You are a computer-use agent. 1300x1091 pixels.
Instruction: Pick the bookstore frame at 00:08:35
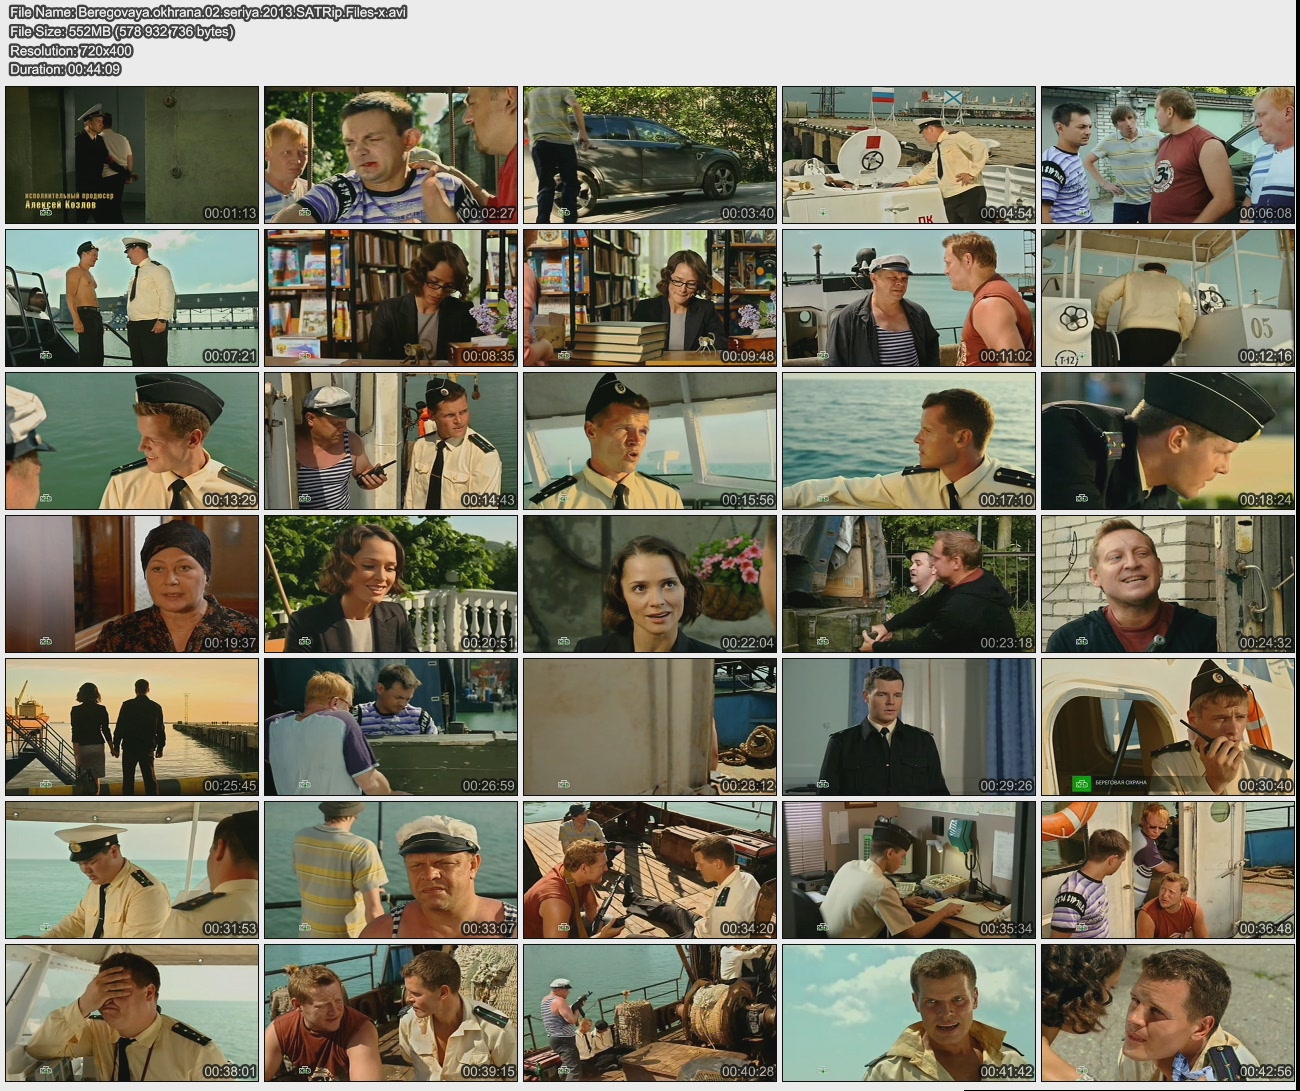(391, 298)
